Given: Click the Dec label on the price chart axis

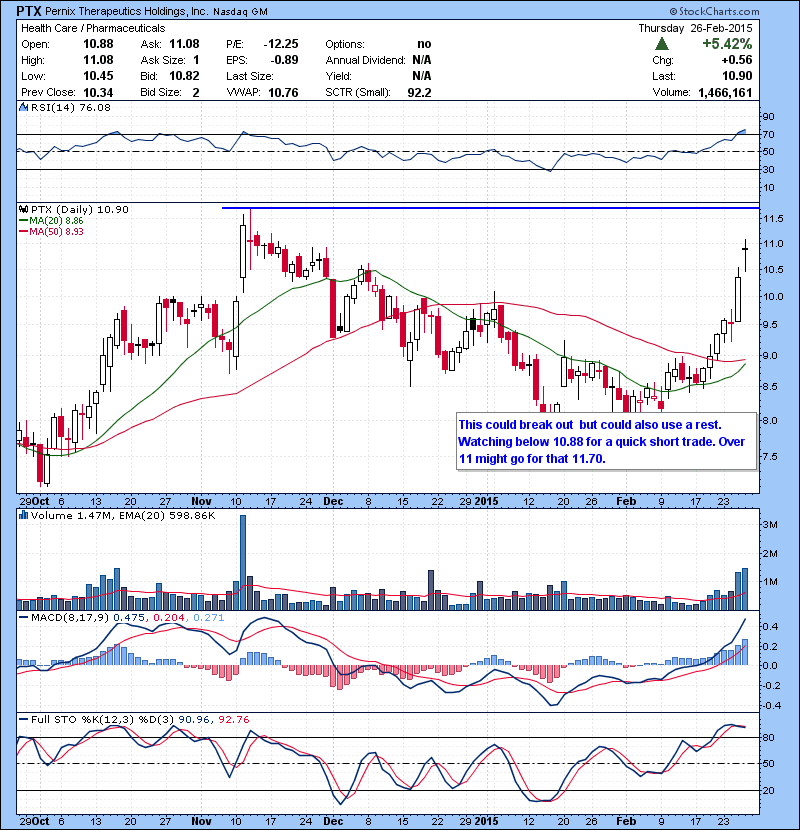Looking at the screenshot, I should [333, 501].
